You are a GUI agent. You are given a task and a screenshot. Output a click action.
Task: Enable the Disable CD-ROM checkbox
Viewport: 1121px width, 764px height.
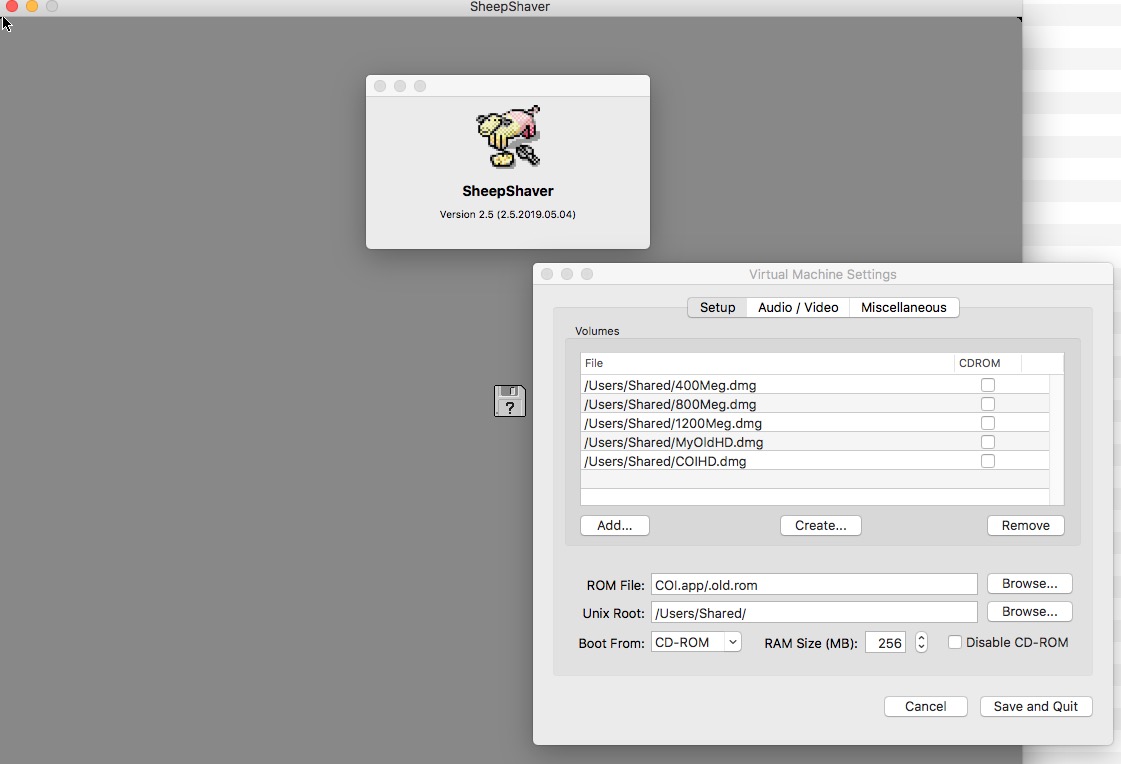point(954,643)
